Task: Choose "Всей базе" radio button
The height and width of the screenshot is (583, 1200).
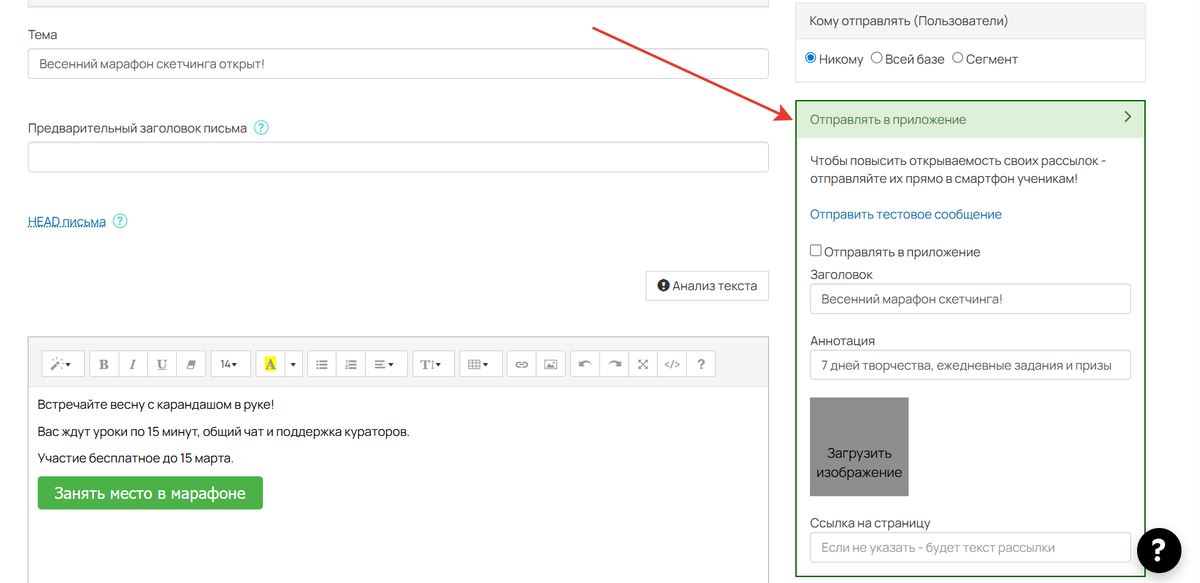Action: [877, 59]
